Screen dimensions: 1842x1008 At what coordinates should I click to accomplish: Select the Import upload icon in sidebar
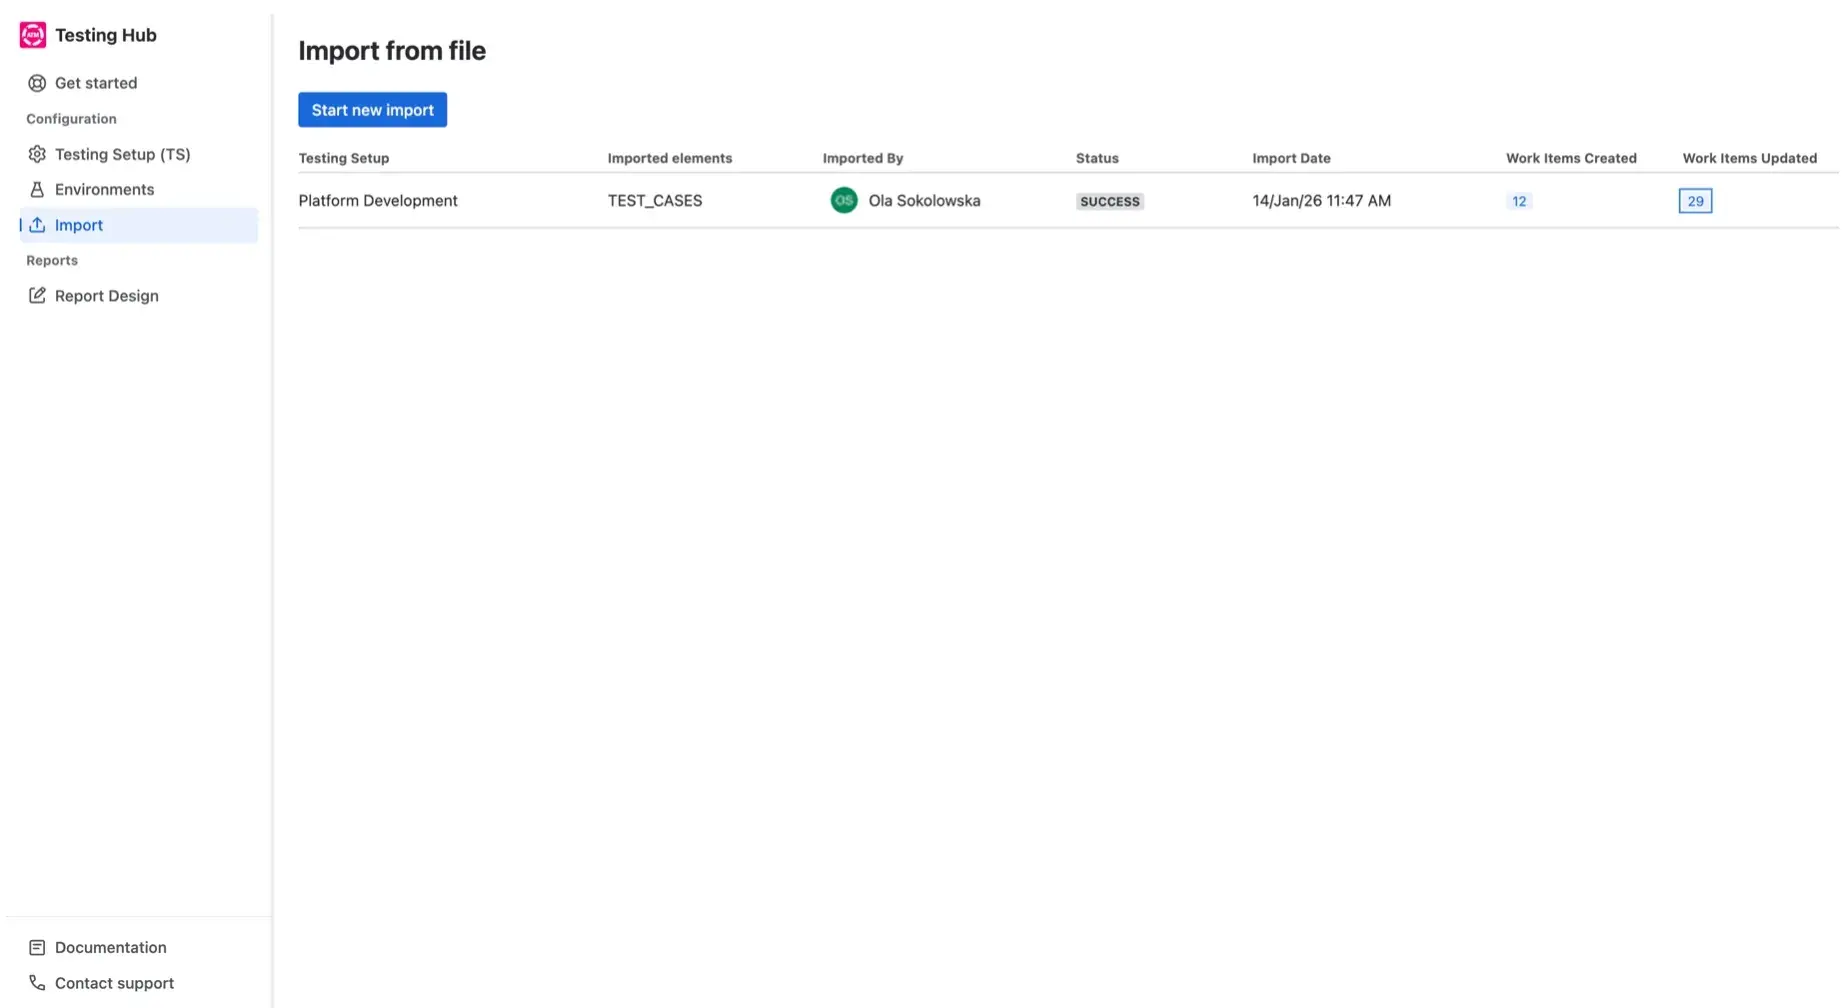click(37, 225)
